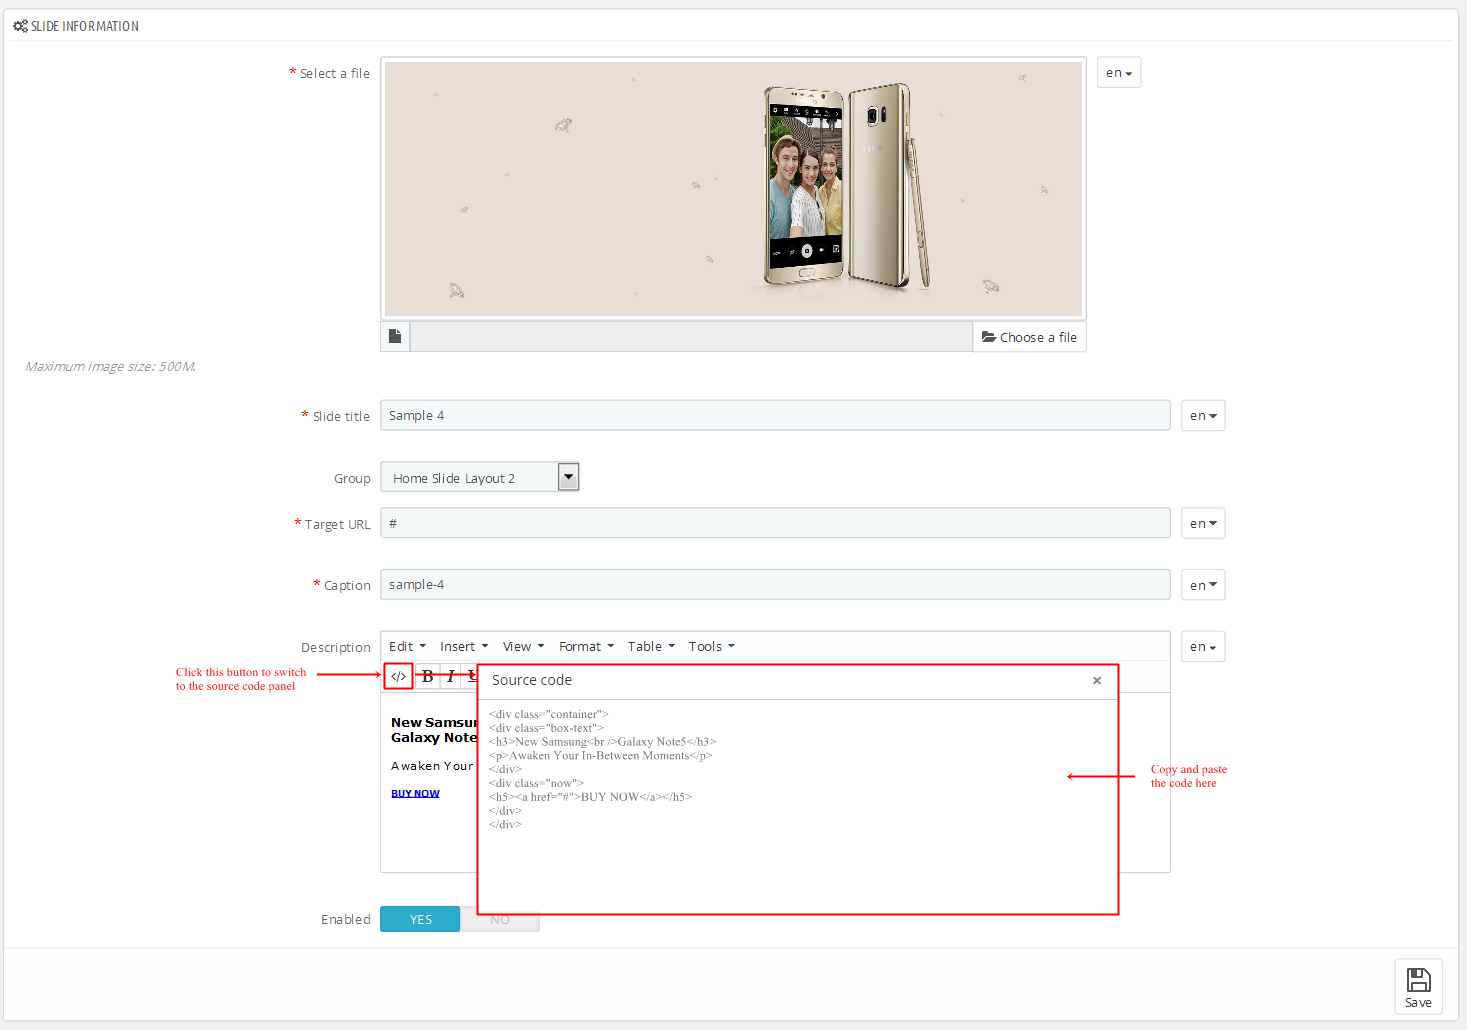Open language dropdown for Description

1203,646
